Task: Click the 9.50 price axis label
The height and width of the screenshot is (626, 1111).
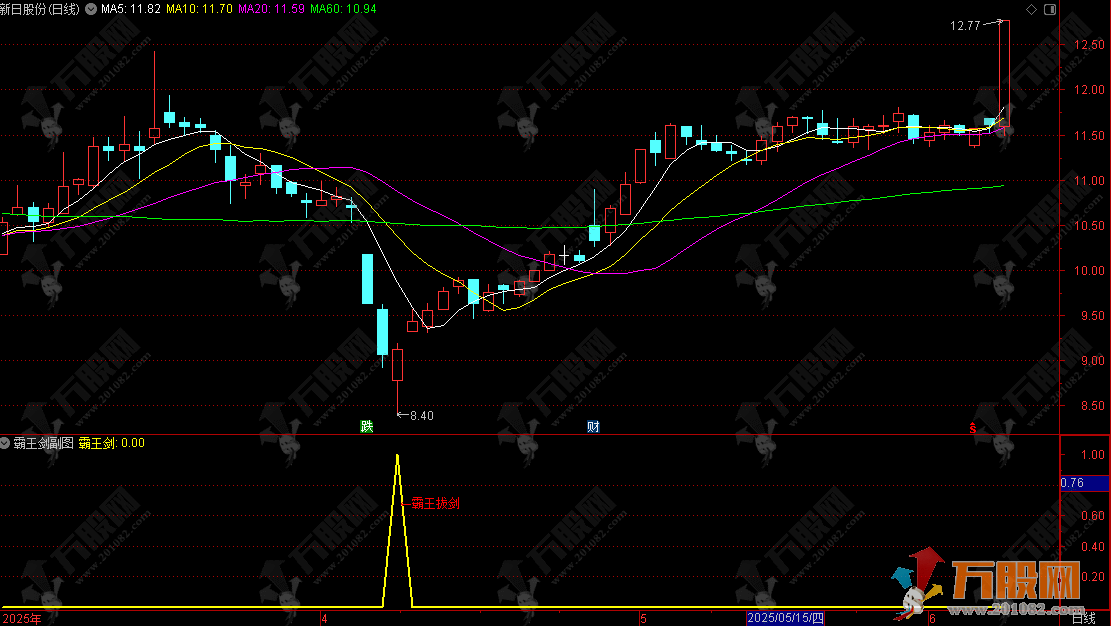Action: click(1092, 315)
